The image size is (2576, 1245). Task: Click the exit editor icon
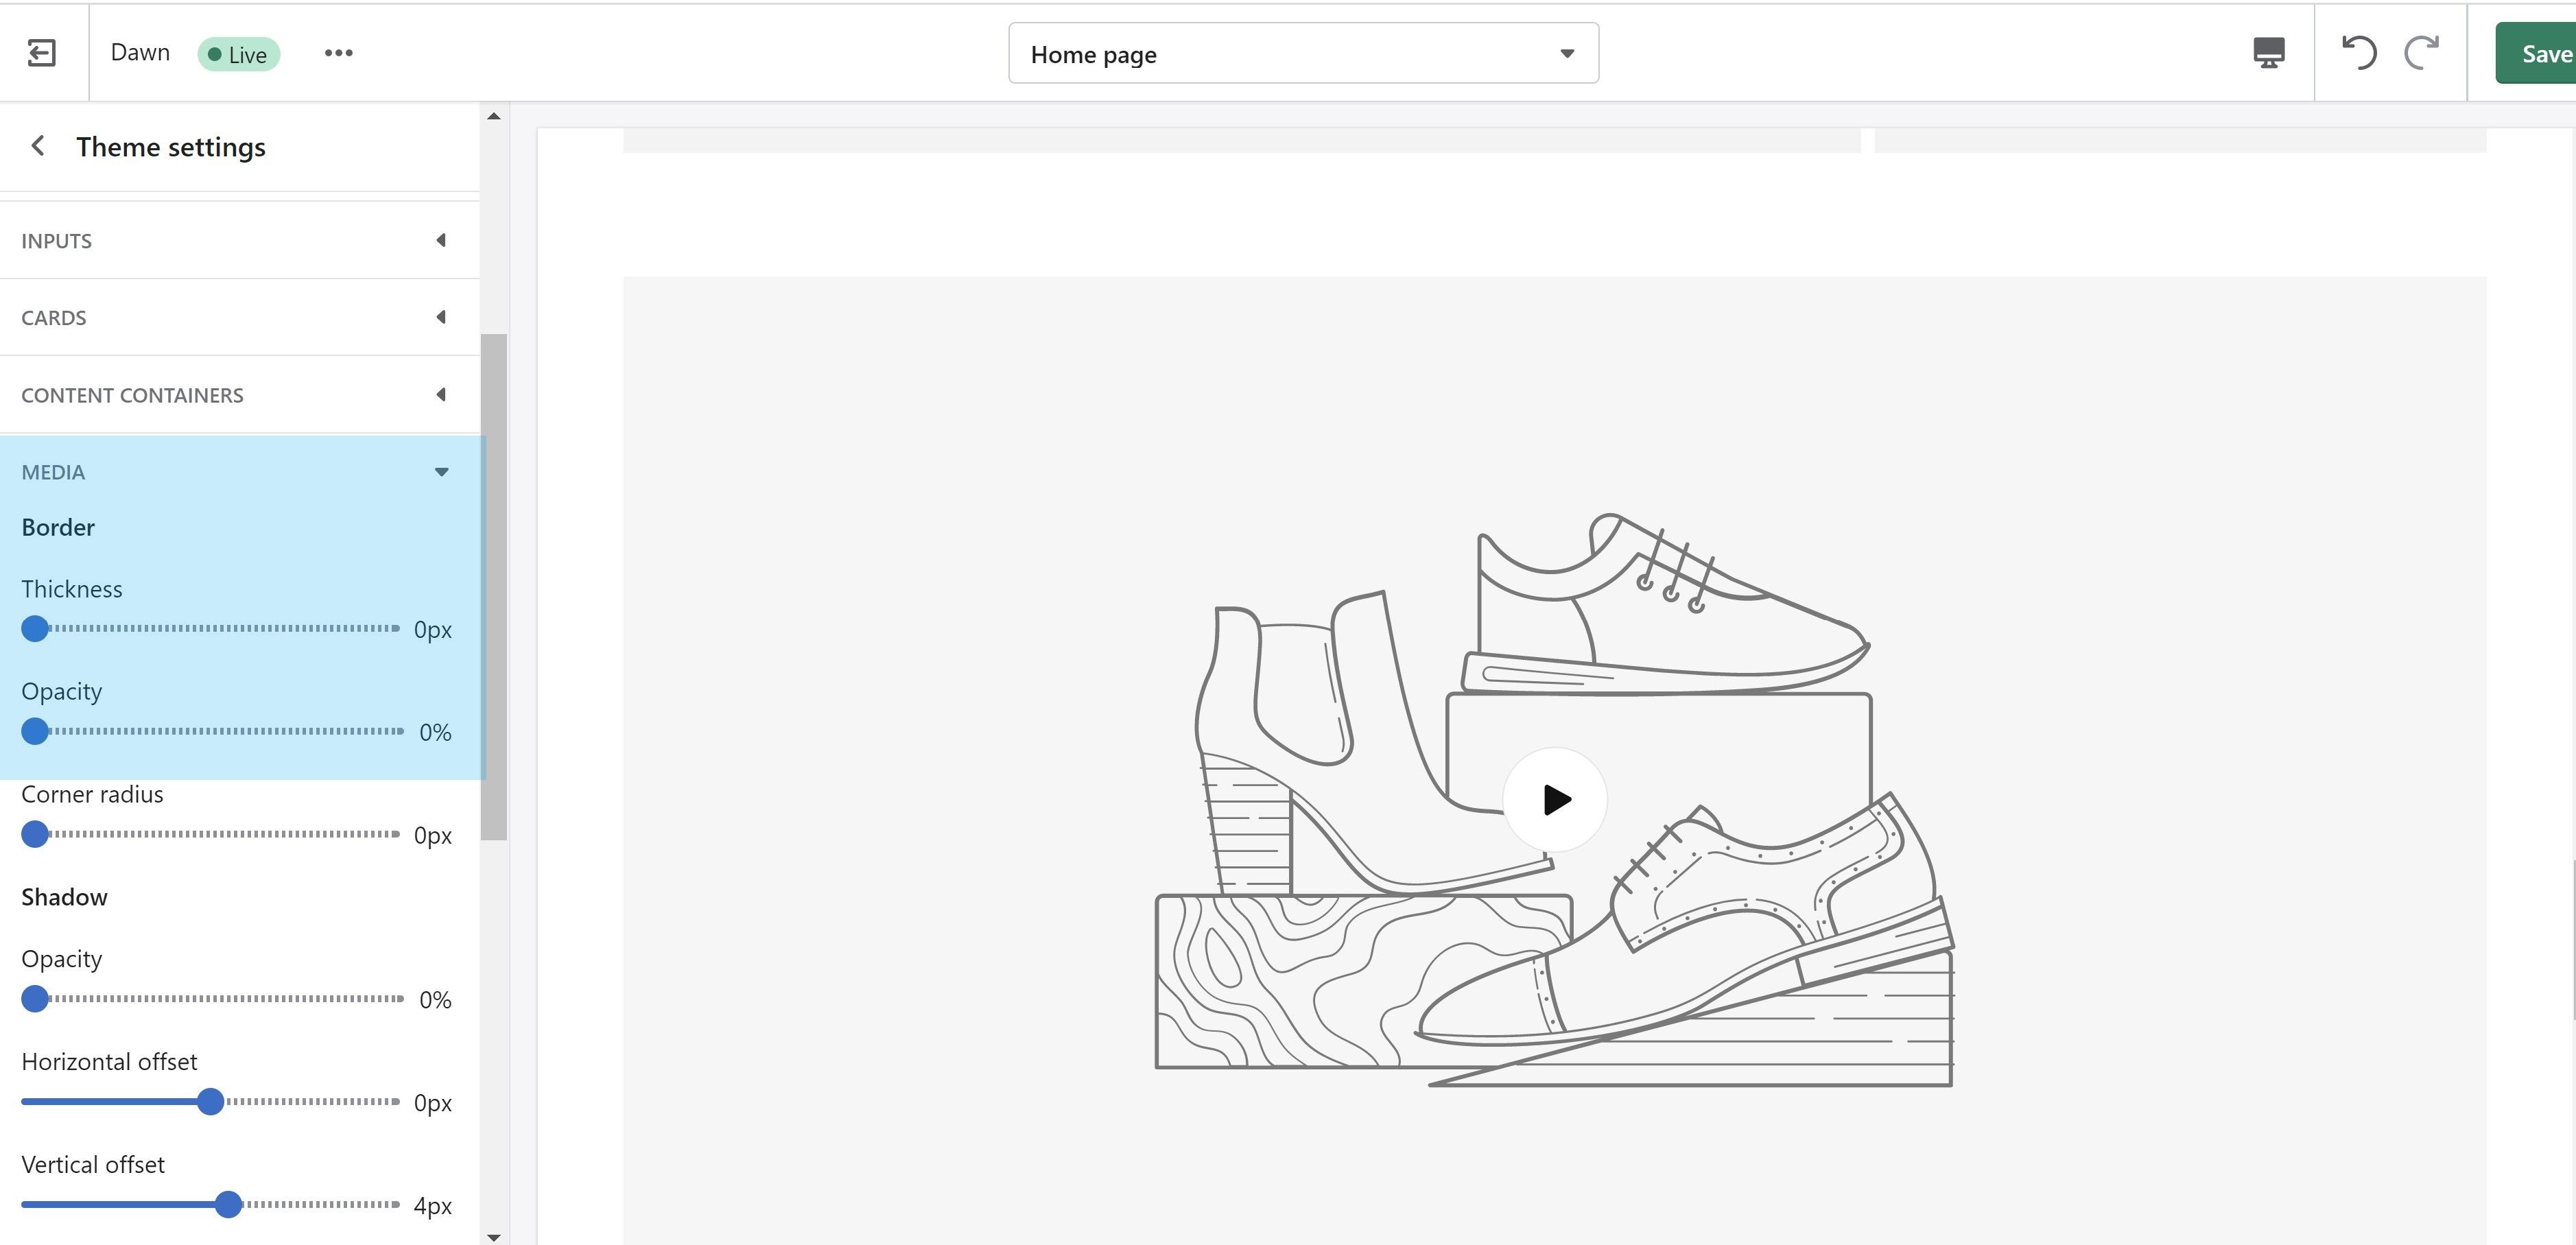coord(41,53)
